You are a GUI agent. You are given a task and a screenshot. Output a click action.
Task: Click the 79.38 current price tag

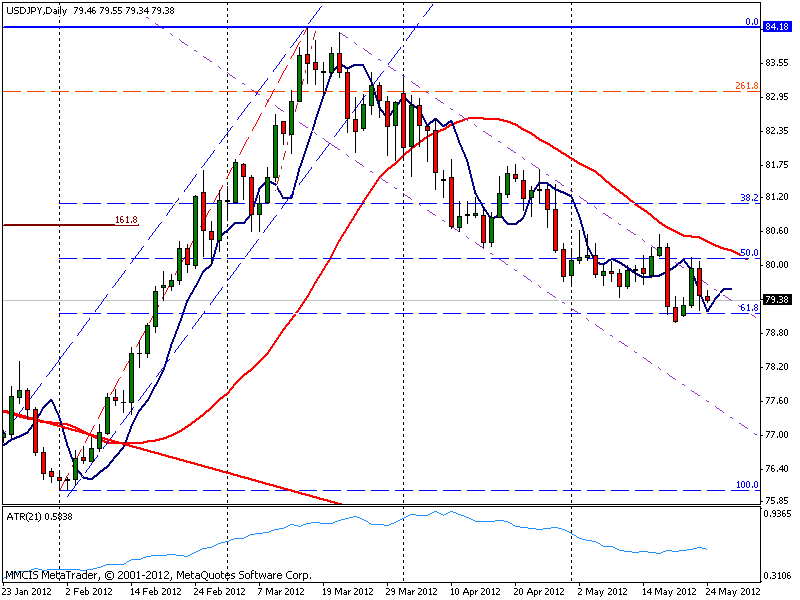click(x=777, y=299)
